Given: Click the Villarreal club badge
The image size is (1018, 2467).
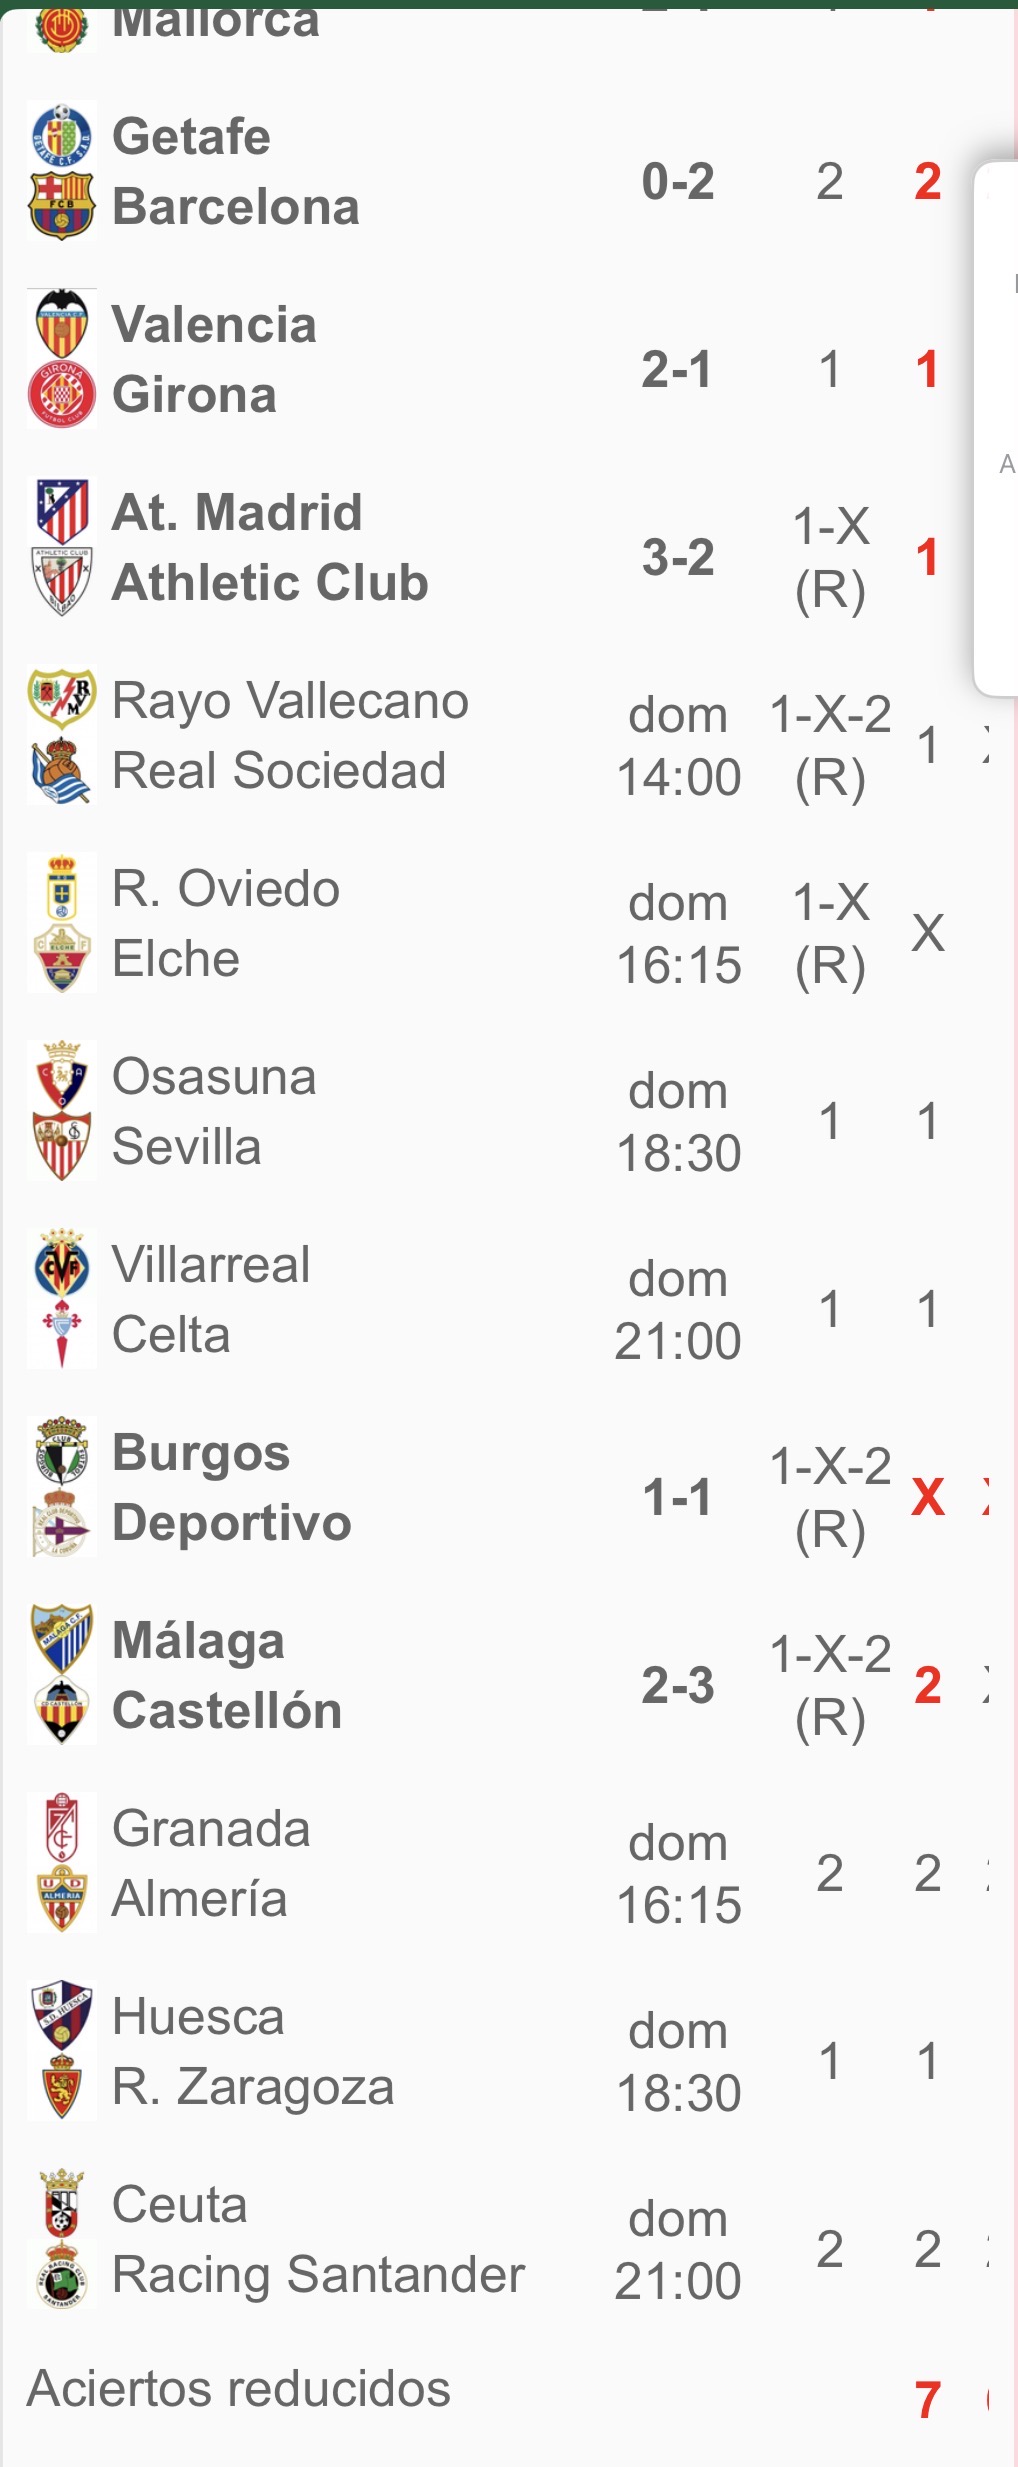Looking at the screenshot, I should [x=62, y=1265].
